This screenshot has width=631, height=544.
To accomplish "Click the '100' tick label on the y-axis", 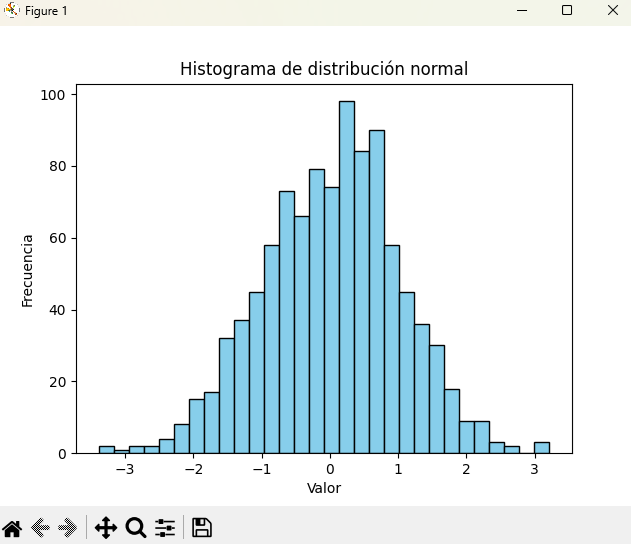I will [x=53, y=95].
